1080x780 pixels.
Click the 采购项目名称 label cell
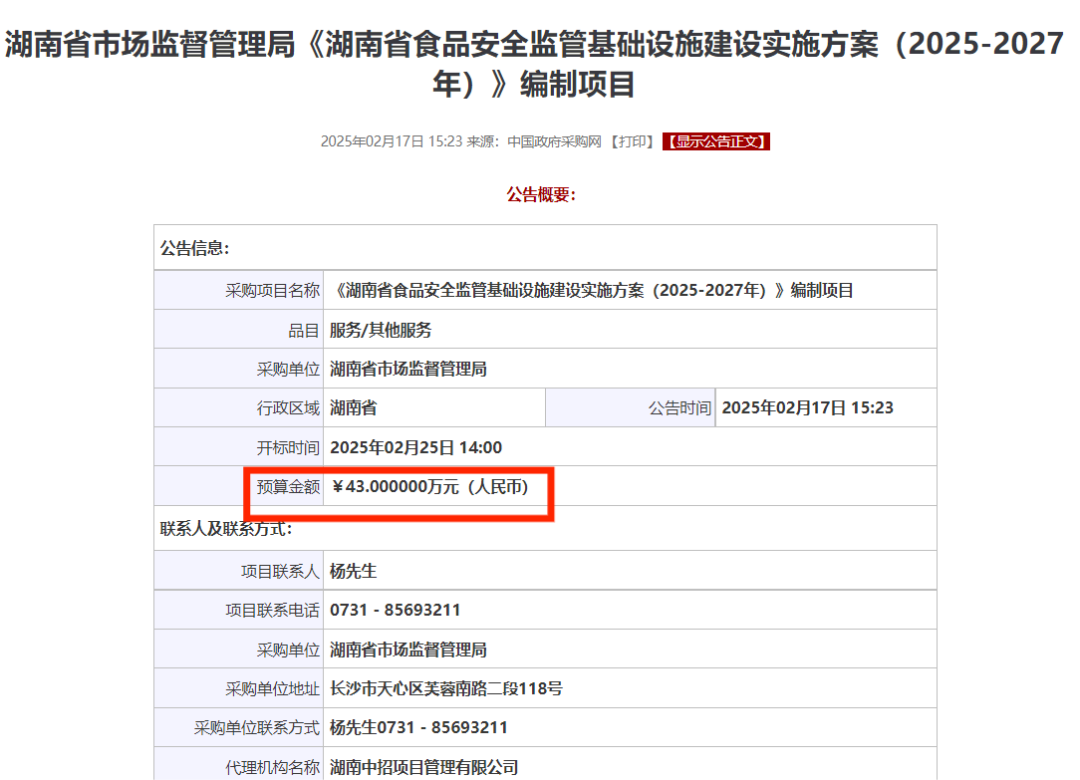tap(239, 291)
